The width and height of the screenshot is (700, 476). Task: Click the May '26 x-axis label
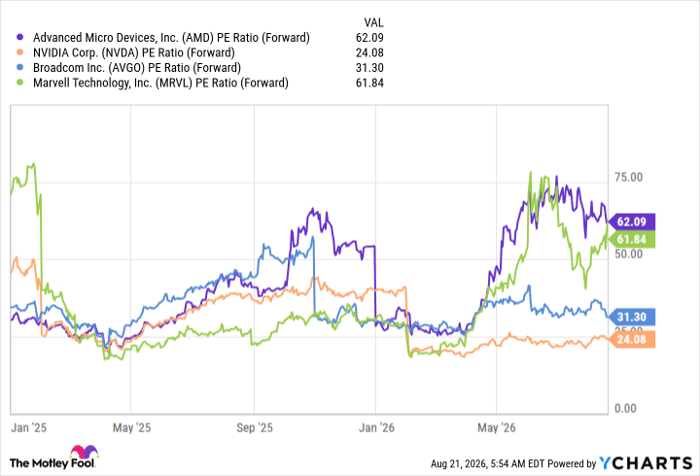(496, 428)
